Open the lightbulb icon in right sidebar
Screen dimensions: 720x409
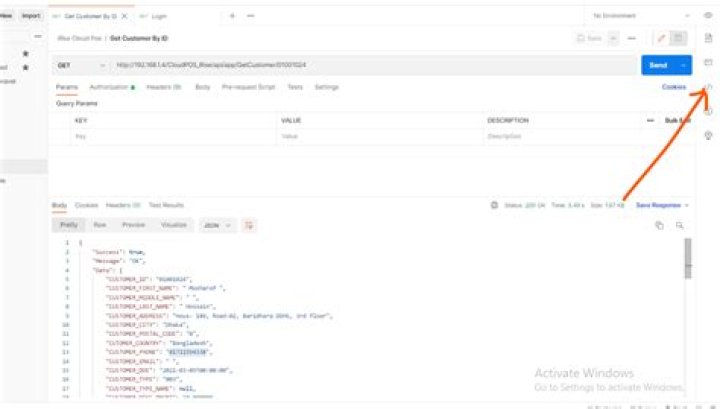click(709, 135)
